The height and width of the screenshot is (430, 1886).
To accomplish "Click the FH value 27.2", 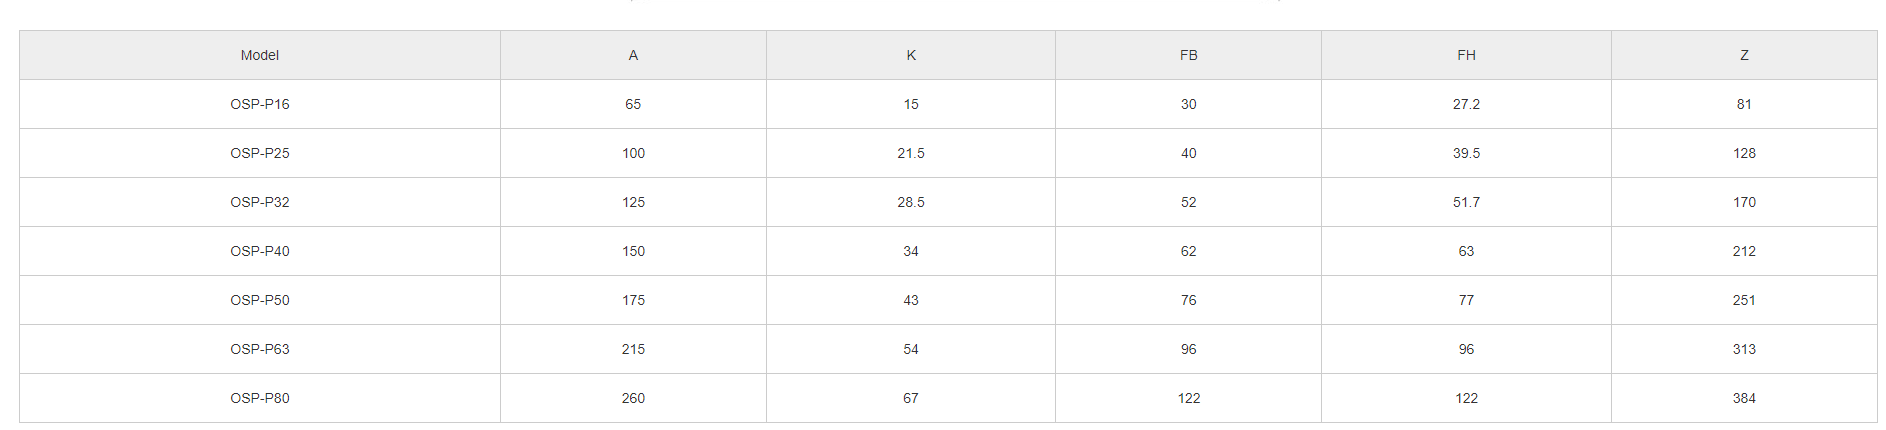I will point(1466,104).
